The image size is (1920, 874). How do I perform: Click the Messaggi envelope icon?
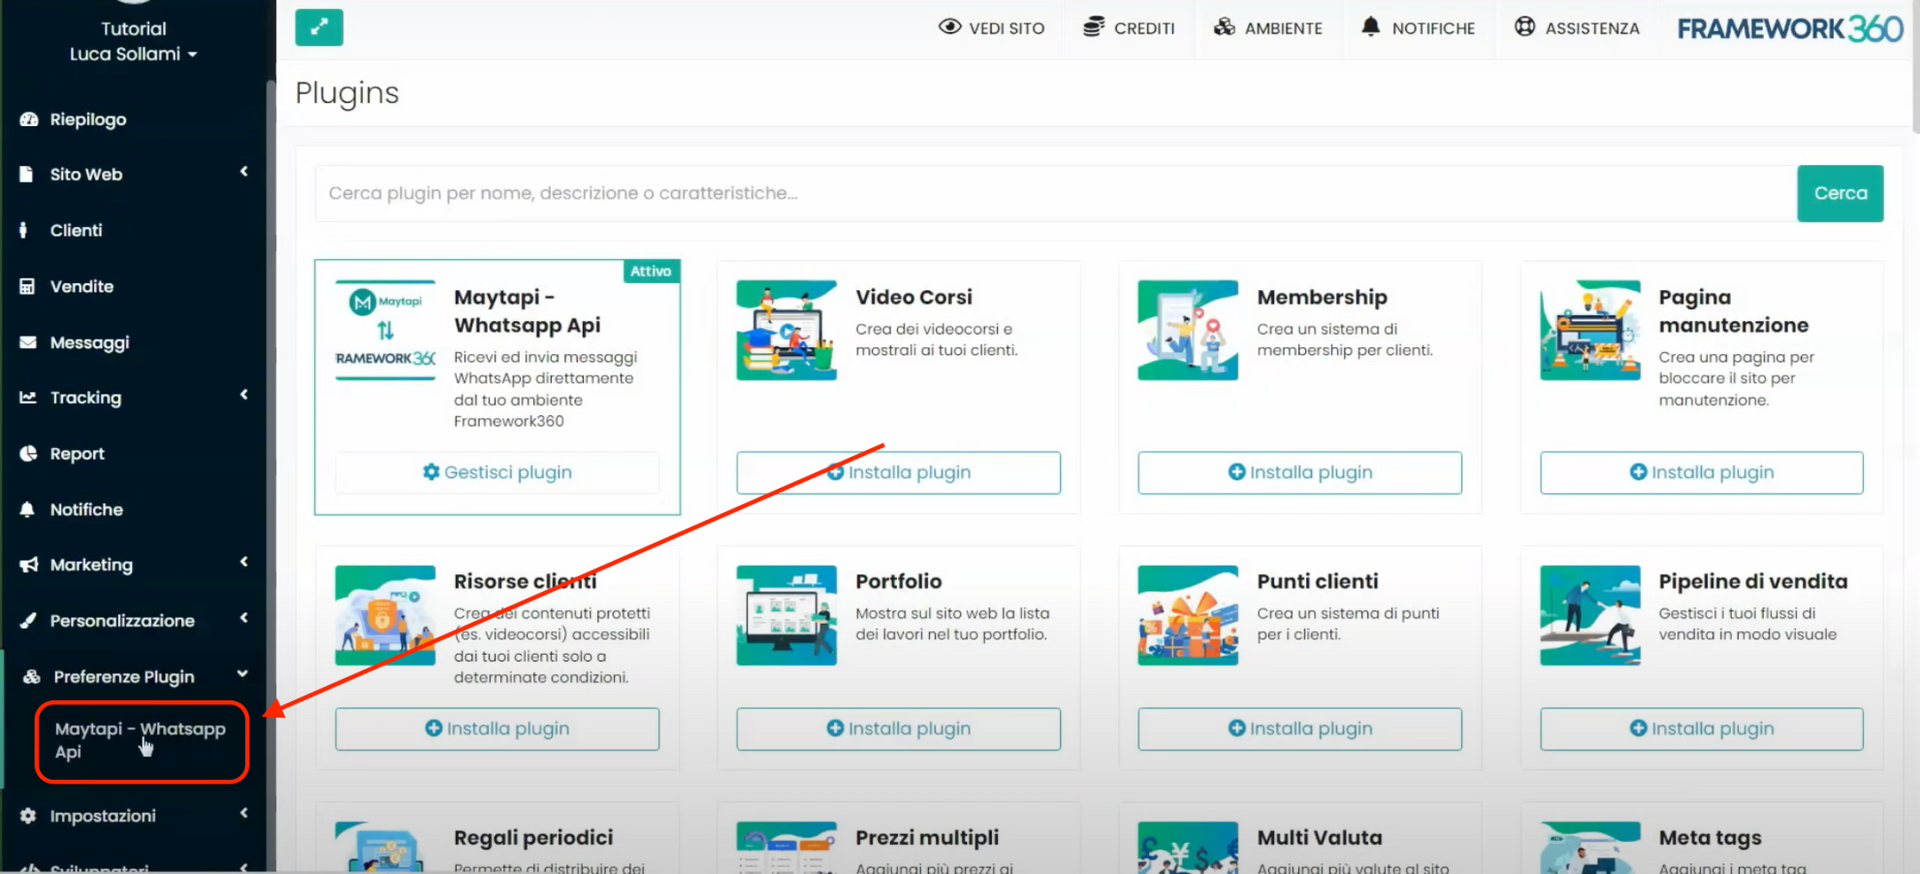[x=28, y=342]
